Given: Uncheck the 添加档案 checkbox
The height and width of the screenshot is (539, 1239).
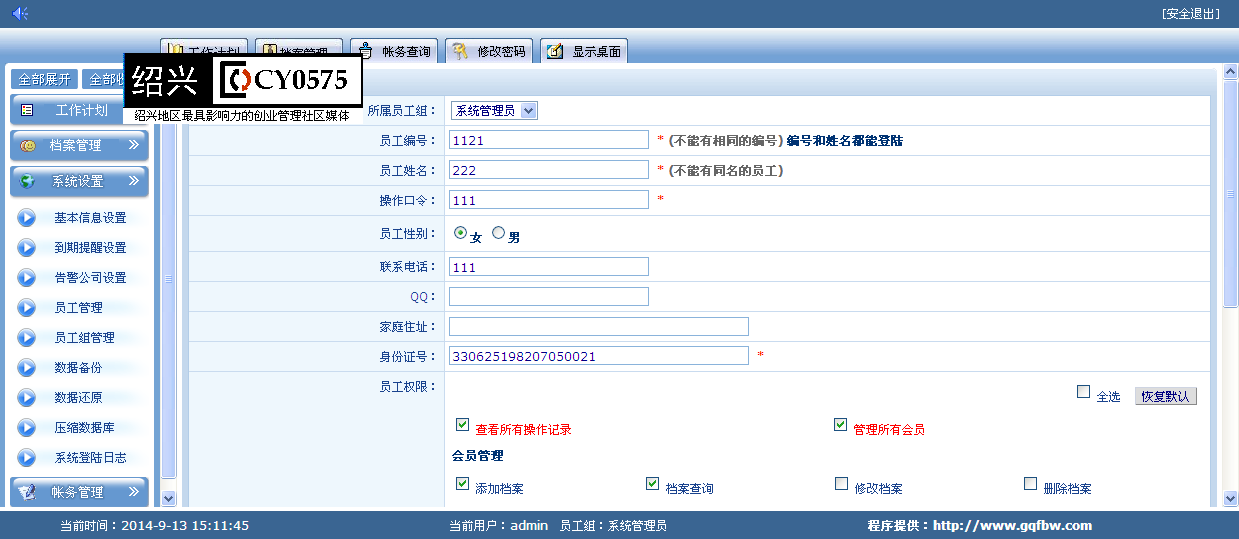Looking at the screenshot, I should (462, 484).
